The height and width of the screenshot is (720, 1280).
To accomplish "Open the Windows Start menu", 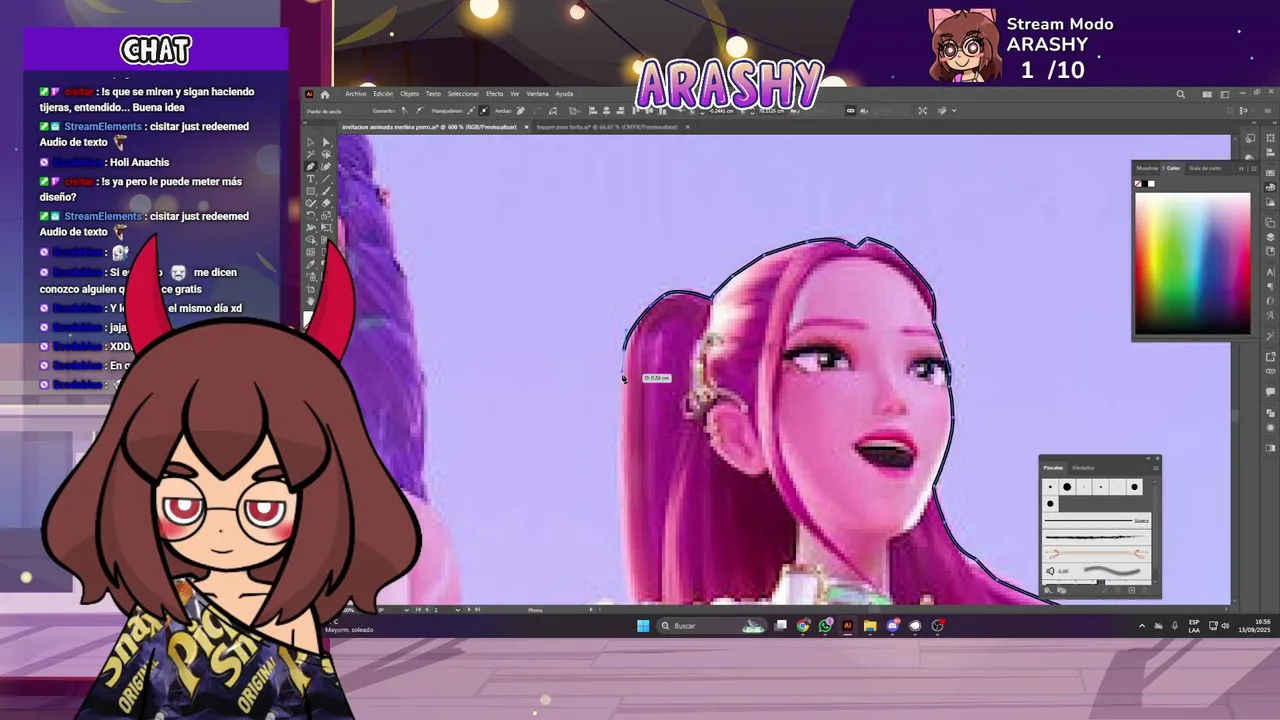I will coord(643,626).
